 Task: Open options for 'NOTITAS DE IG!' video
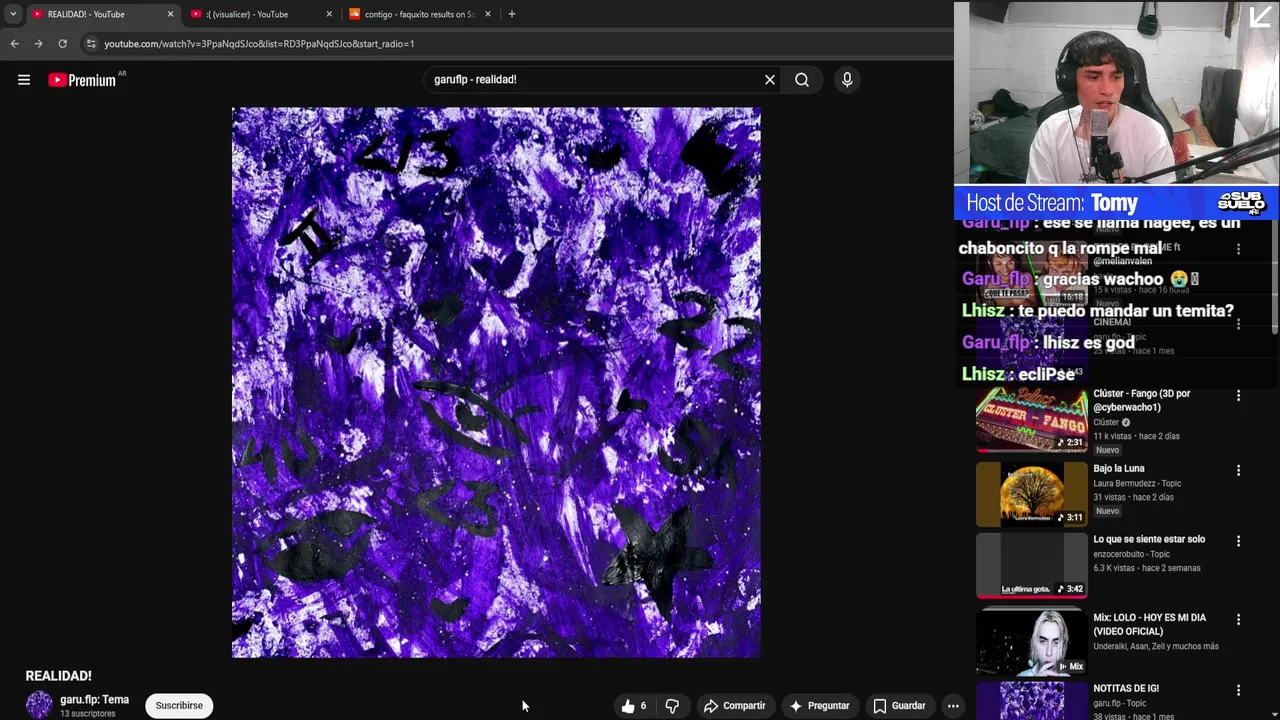pyautogui.click(x=1238, y=690)
